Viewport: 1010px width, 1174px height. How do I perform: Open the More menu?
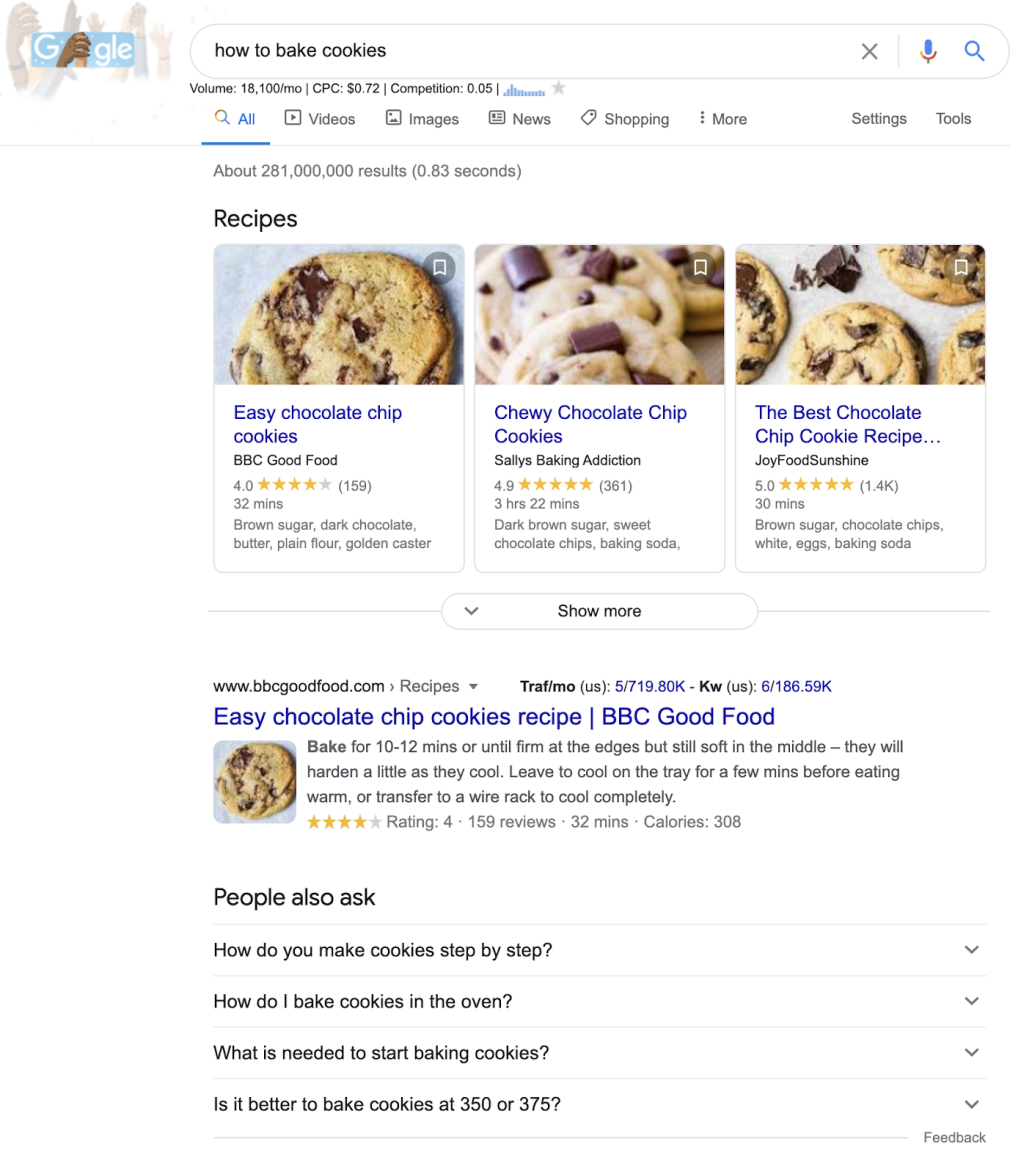coord(722,119)
